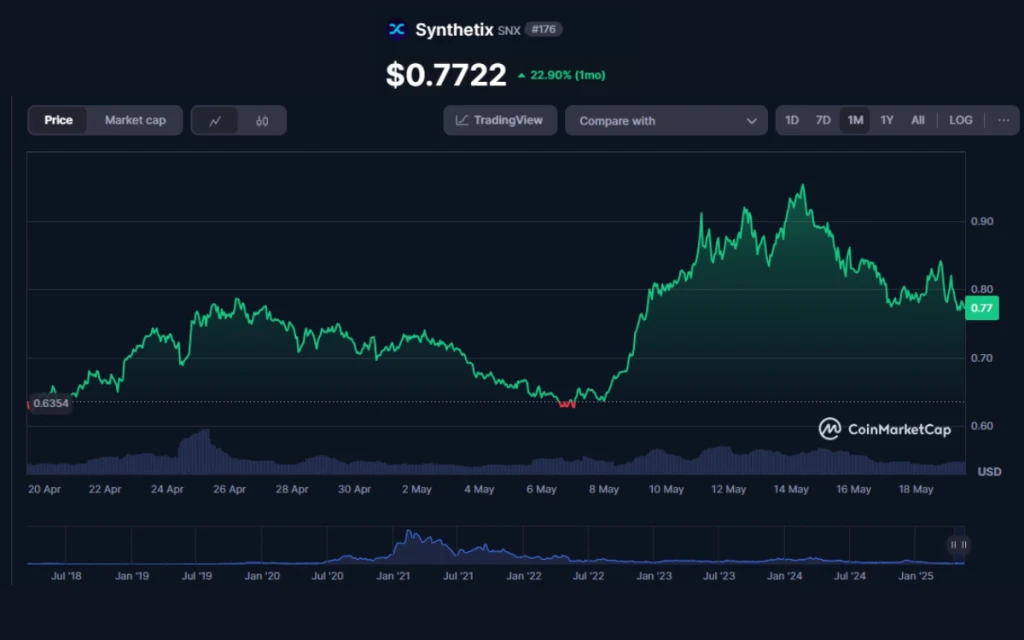Set chart range to 1D
This screenshot has width=1024, height=640.
point(792,120)
